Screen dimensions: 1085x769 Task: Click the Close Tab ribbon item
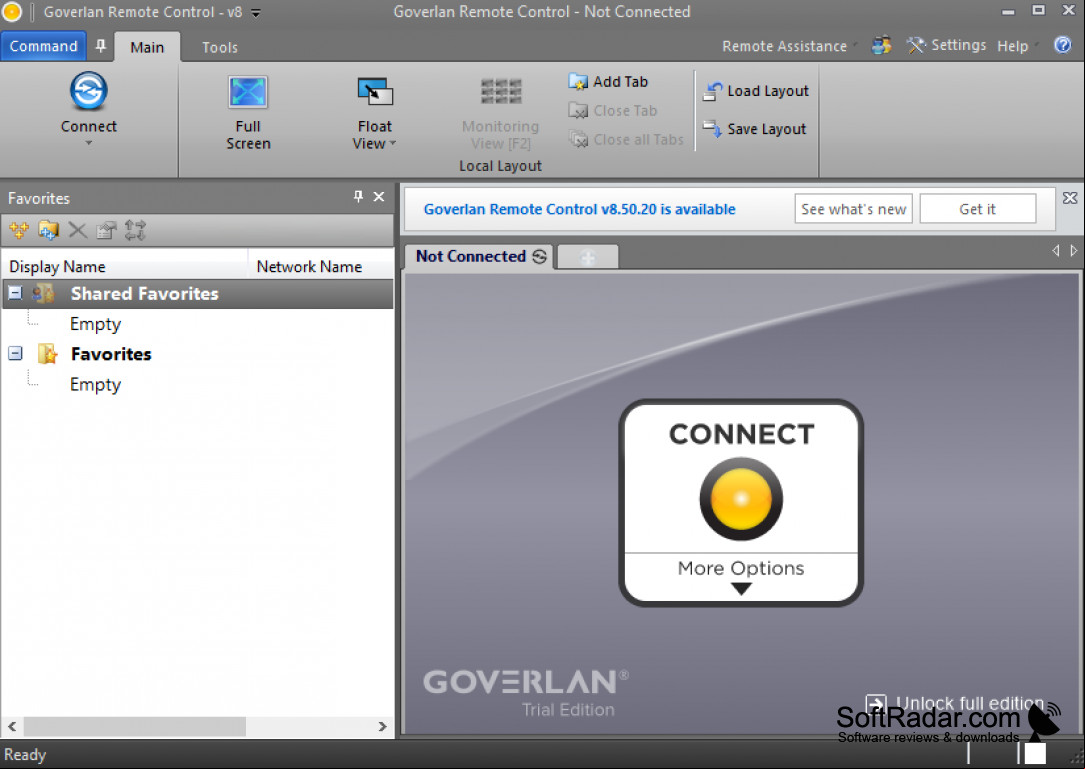pyautogui.click(x=612, y=111)
